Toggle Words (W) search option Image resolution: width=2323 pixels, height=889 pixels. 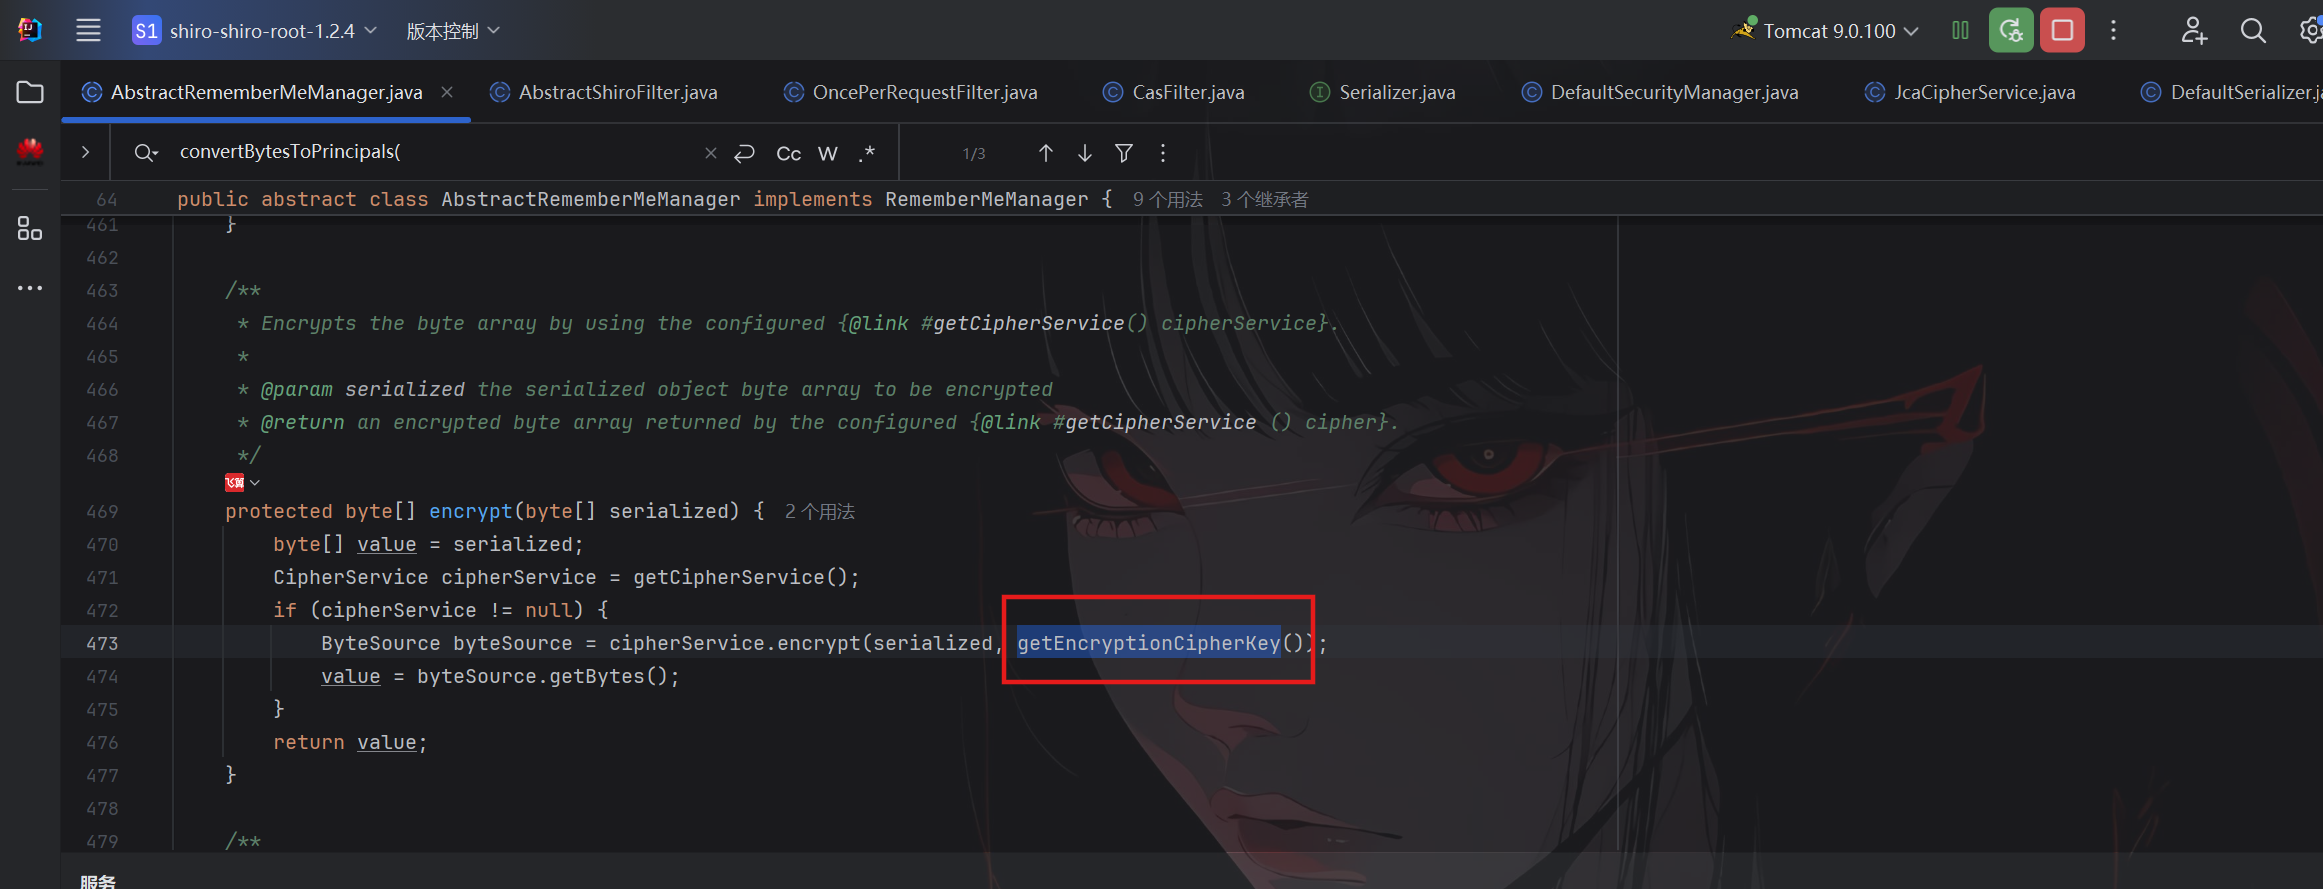coord(827,153)
